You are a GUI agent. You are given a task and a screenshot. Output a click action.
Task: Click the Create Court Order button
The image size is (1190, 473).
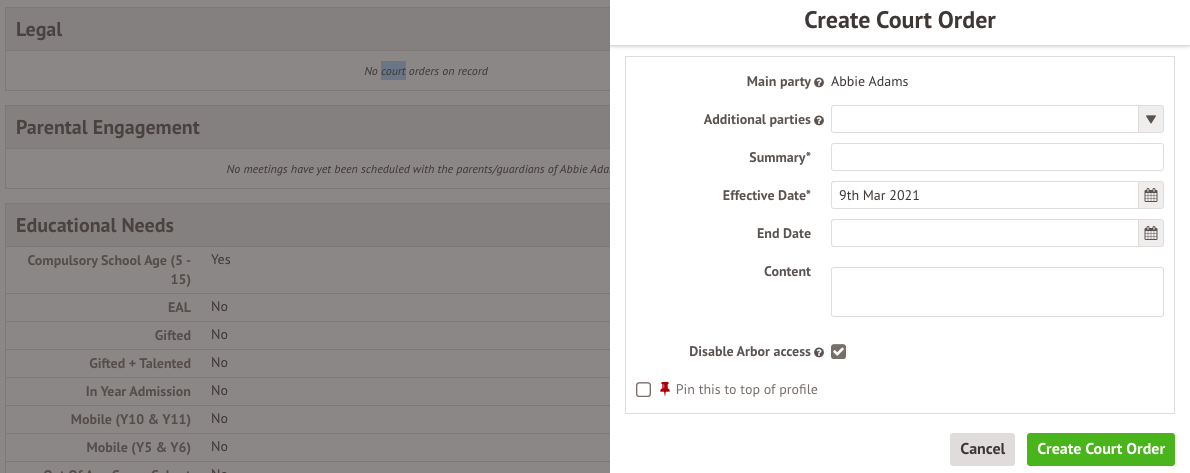pyautogui.click(x=1100, y=449)
